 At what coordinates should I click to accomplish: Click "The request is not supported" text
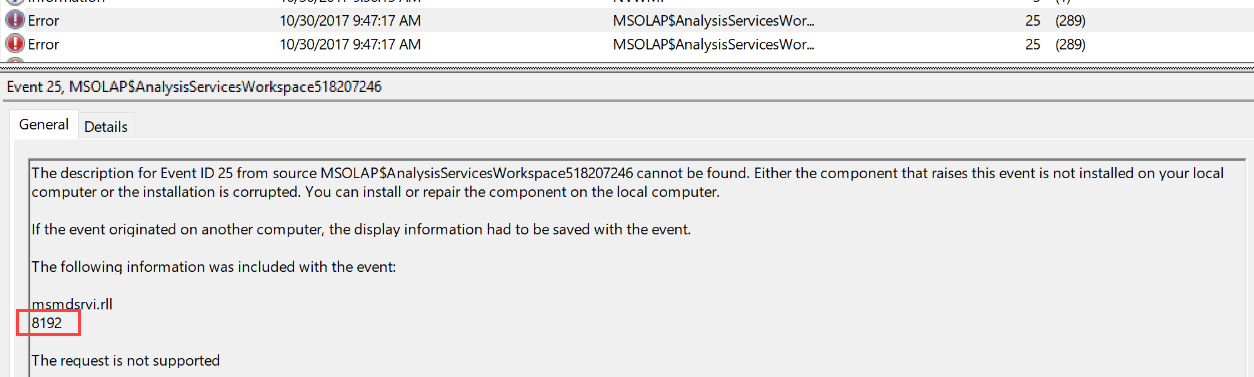pyautogui.click(x=125, y=360)
